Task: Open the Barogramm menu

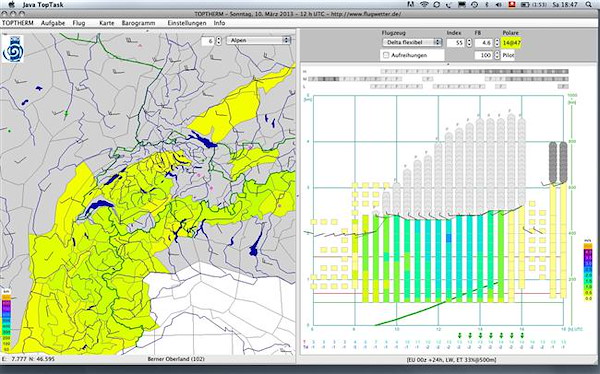Action: [x=139, y=23]
